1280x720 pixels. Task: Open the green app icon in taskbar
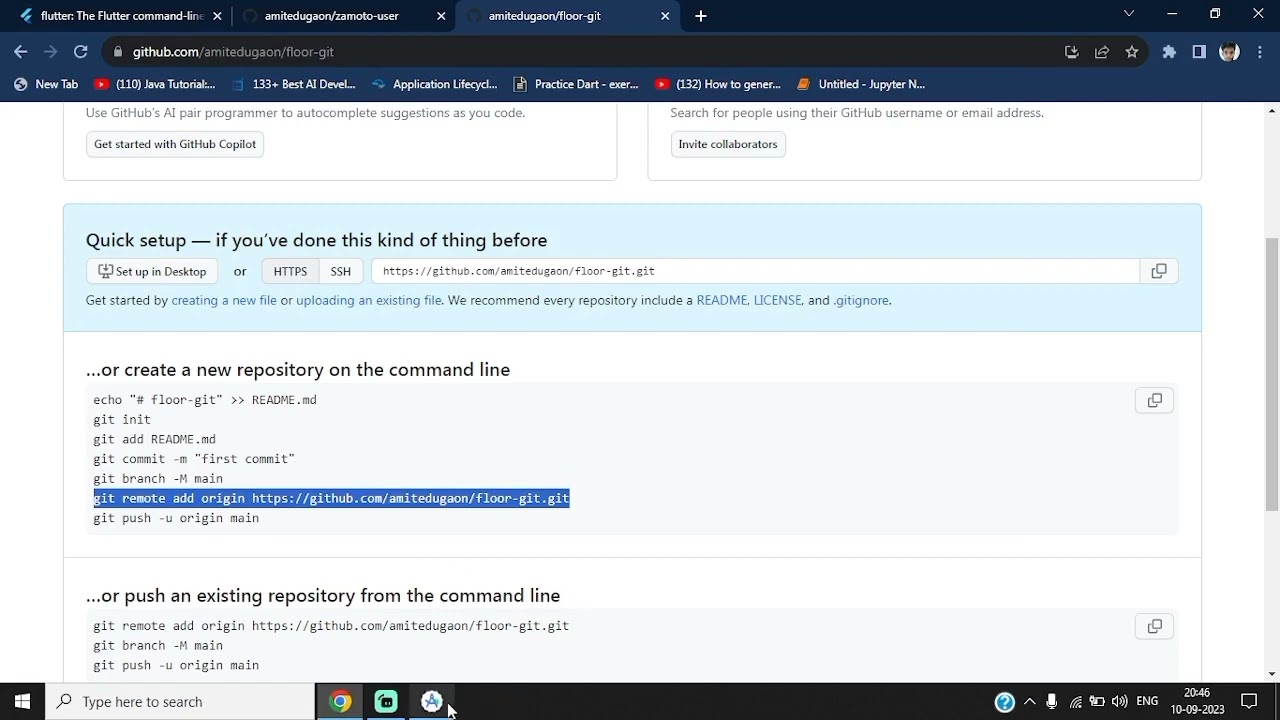point(386,701)
